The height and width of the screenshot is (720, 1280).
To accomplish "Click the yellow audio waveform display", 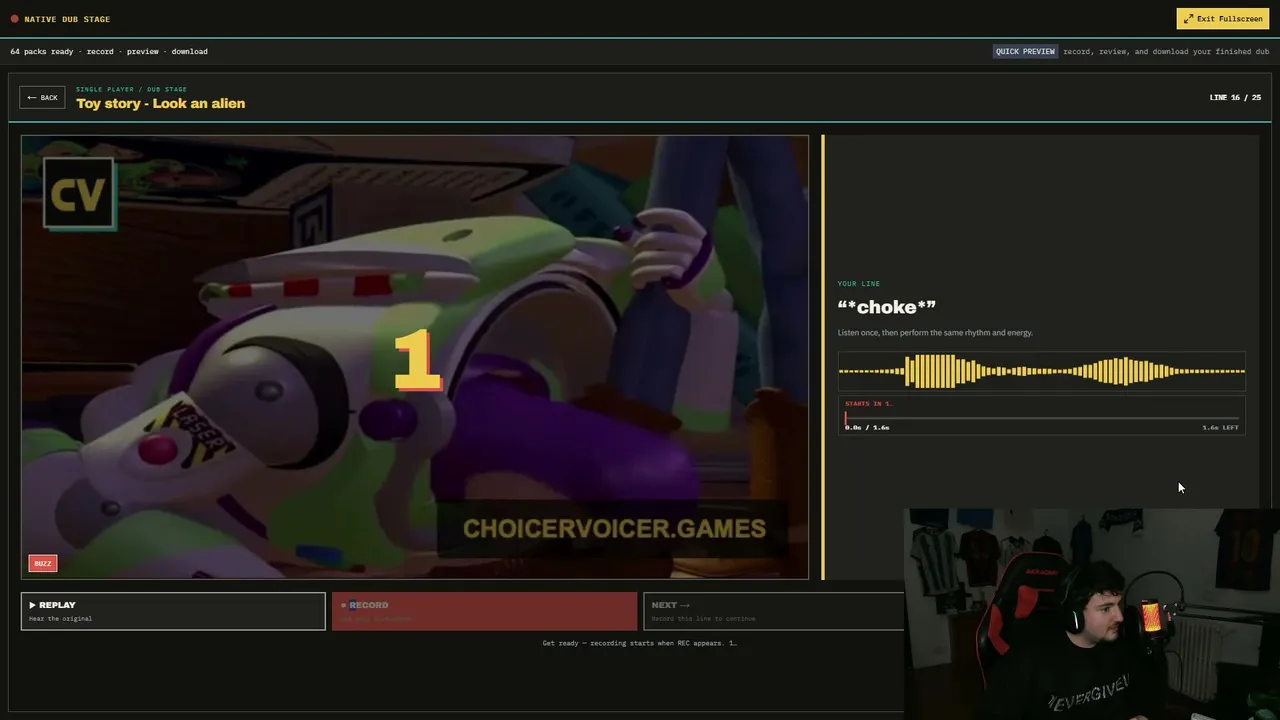I will (1042, 371).
